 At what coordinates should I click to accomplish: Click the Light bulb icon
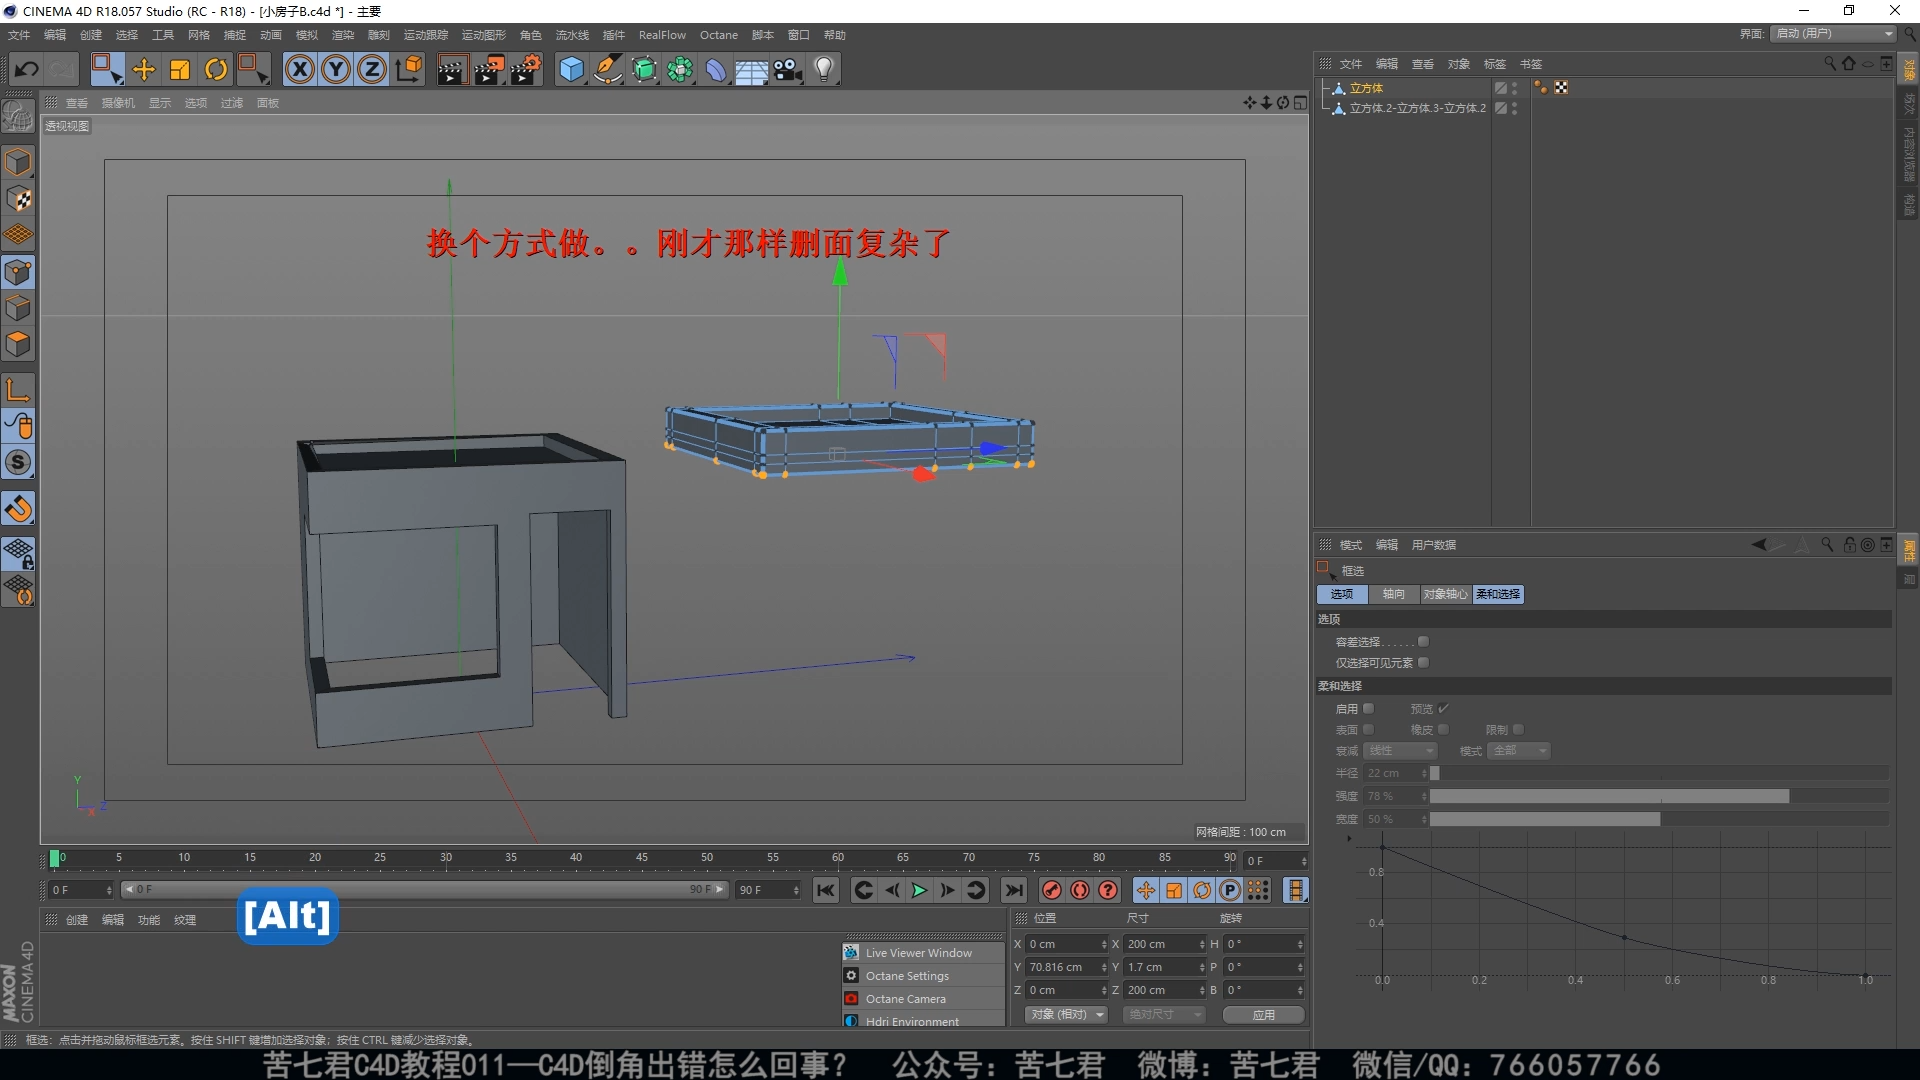pyautogui.click(x=824, y=69)
